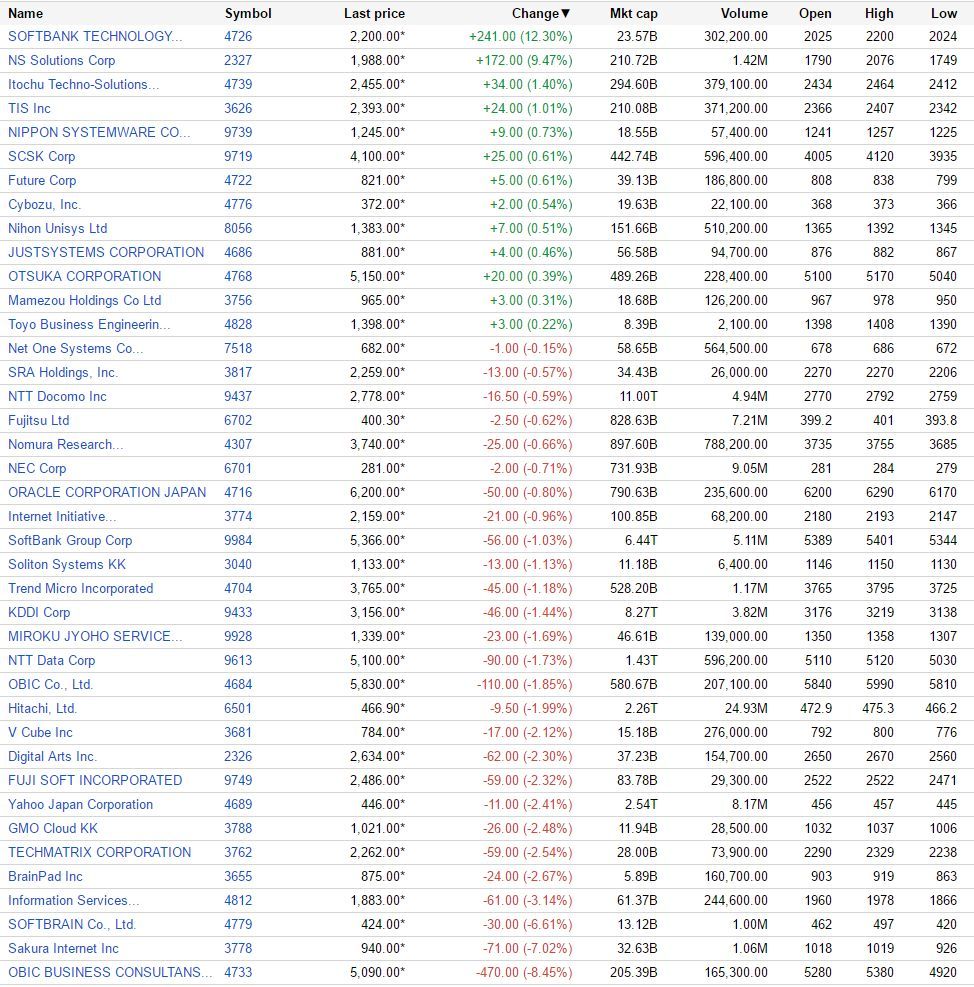Open Cybozu, Inc. link
The width and height of the screenshot is (974, 987).
(x=45, y=205)
